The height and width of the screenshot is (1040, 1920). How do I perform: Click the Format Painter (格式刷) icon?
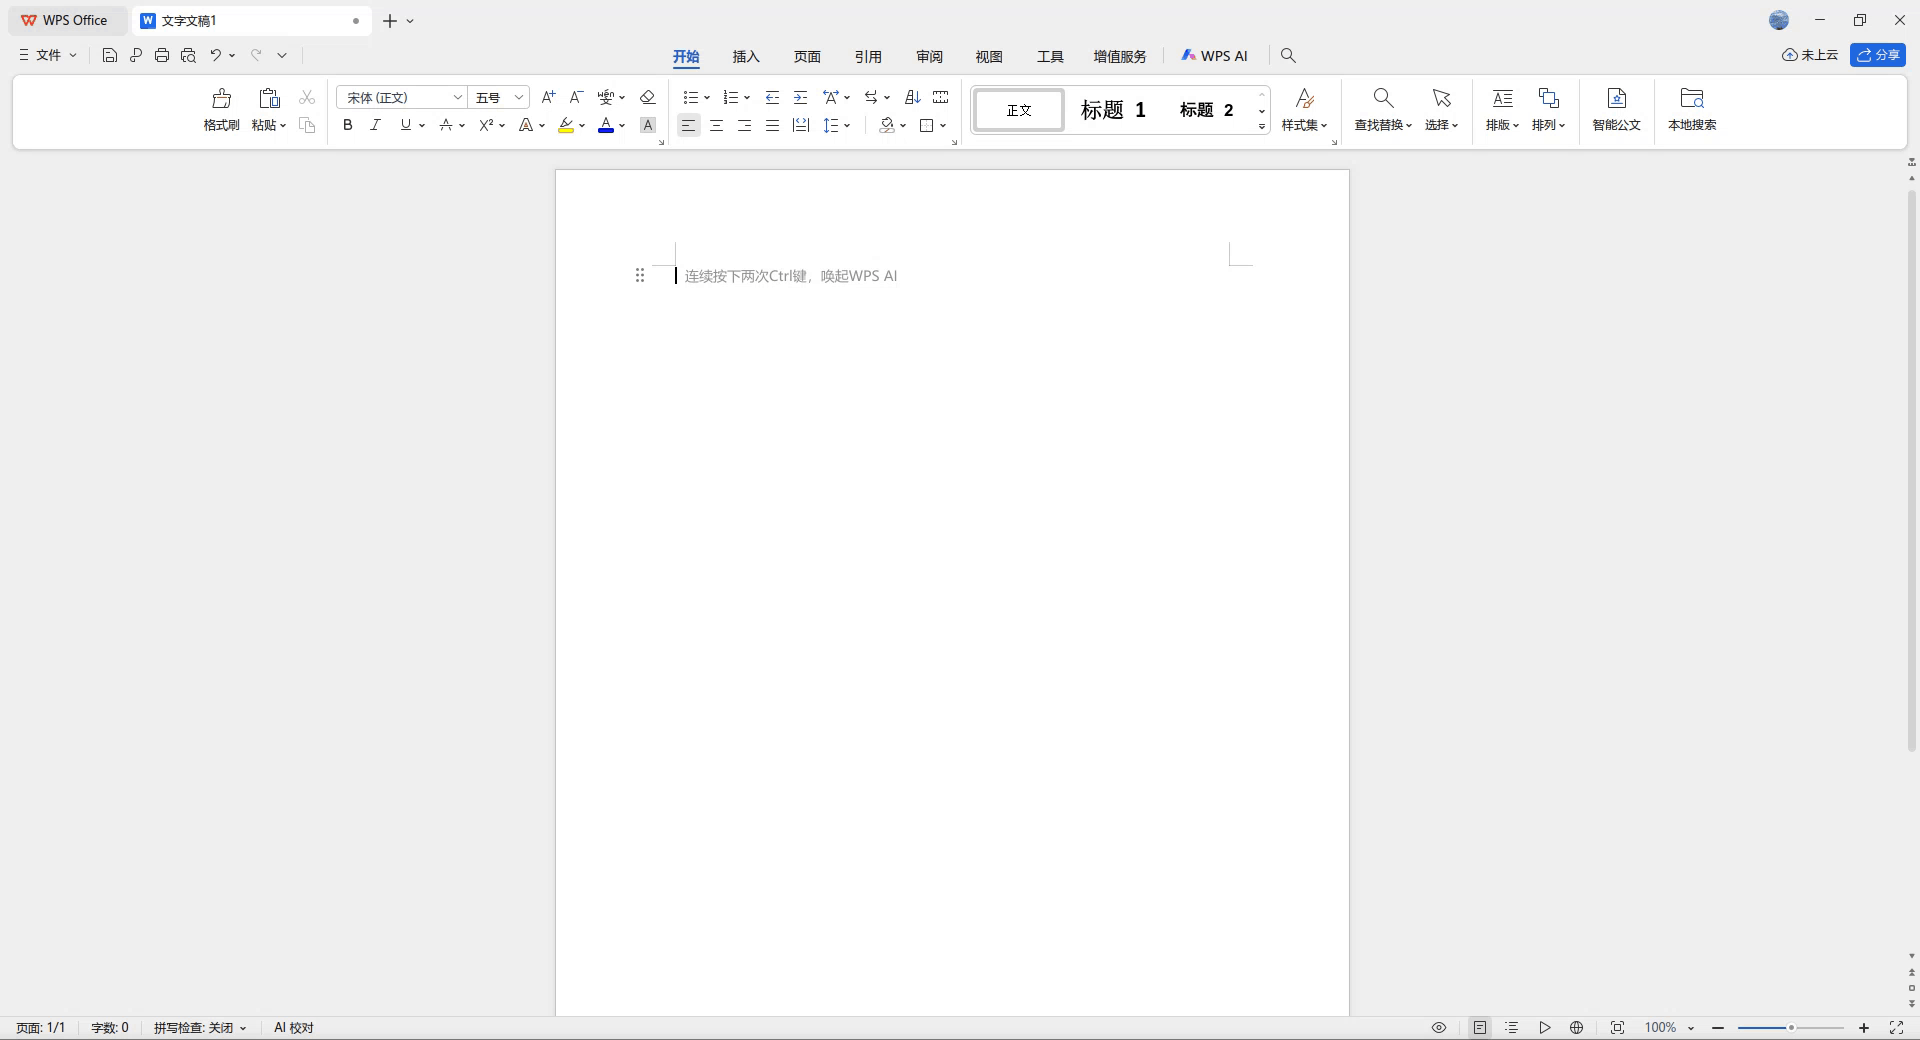221,98
